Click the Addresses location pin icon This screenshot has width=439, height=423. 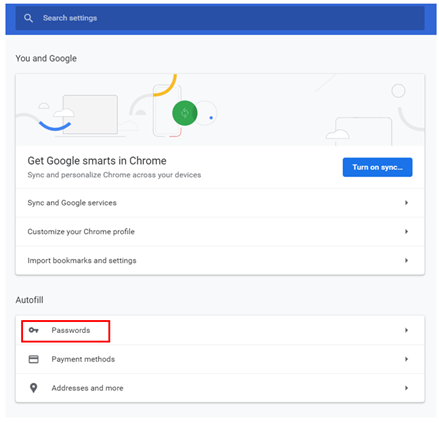(34, 388)
